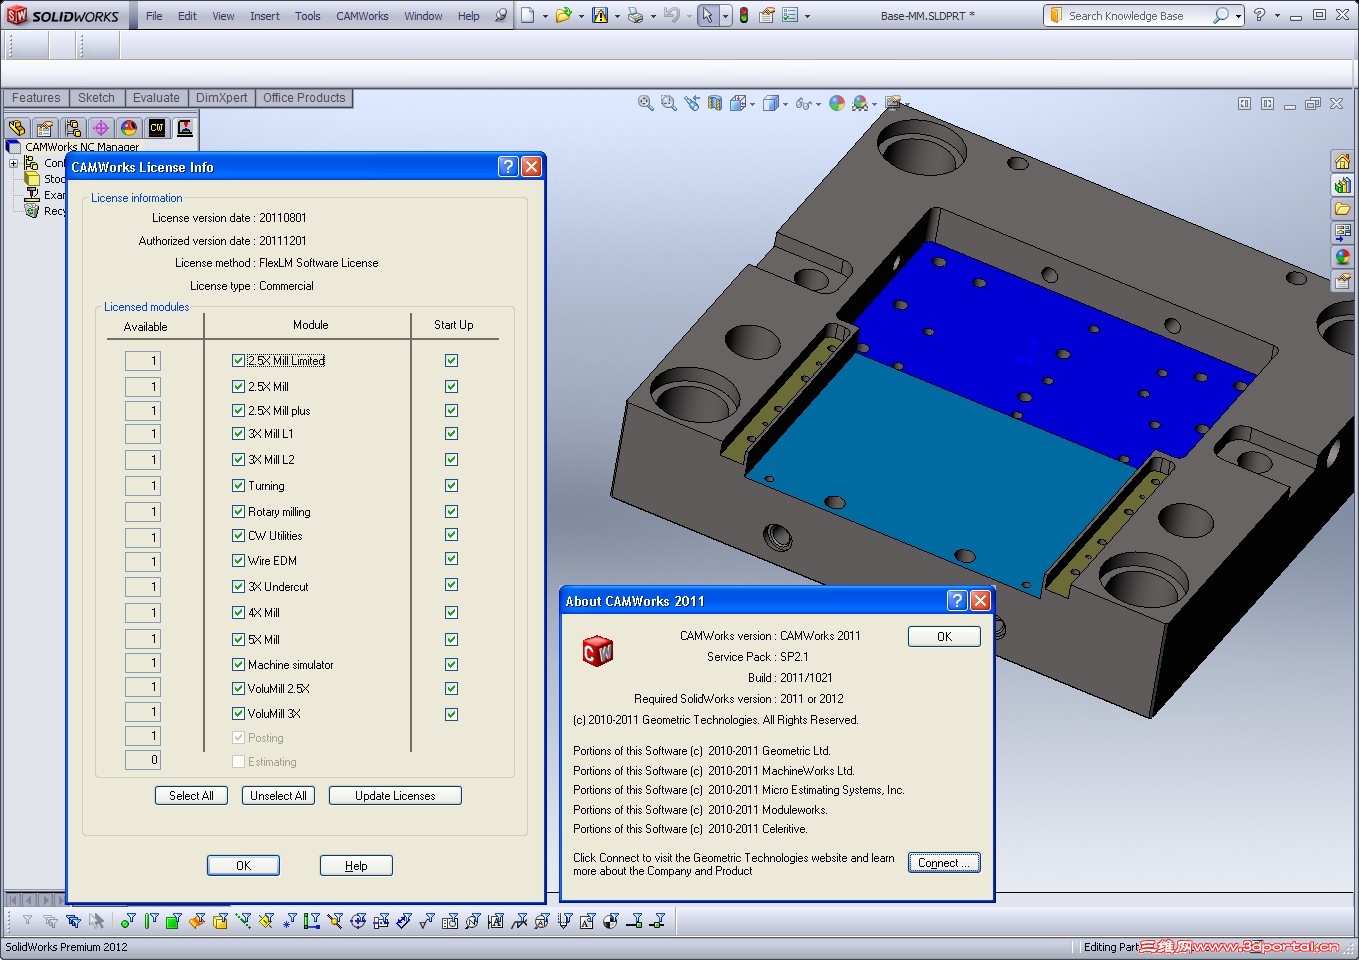Uncheck the 2.5X Mill Limited module
Screen dimensions: 1359x960
(x=238, y=360)
